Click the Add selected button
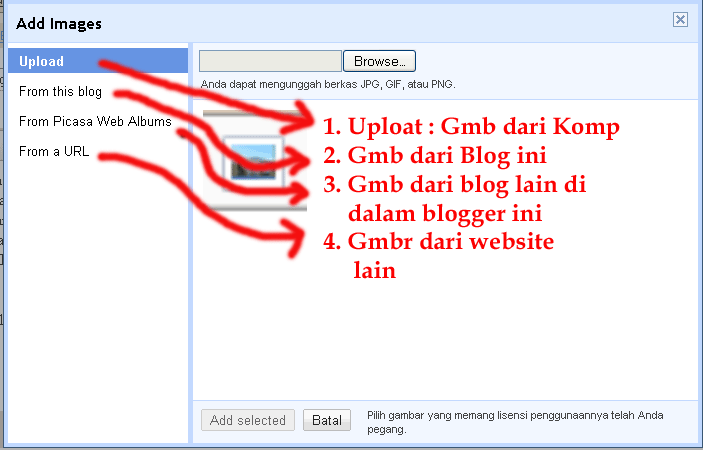This screenshot has width=703, height=450. pos(247,420)
